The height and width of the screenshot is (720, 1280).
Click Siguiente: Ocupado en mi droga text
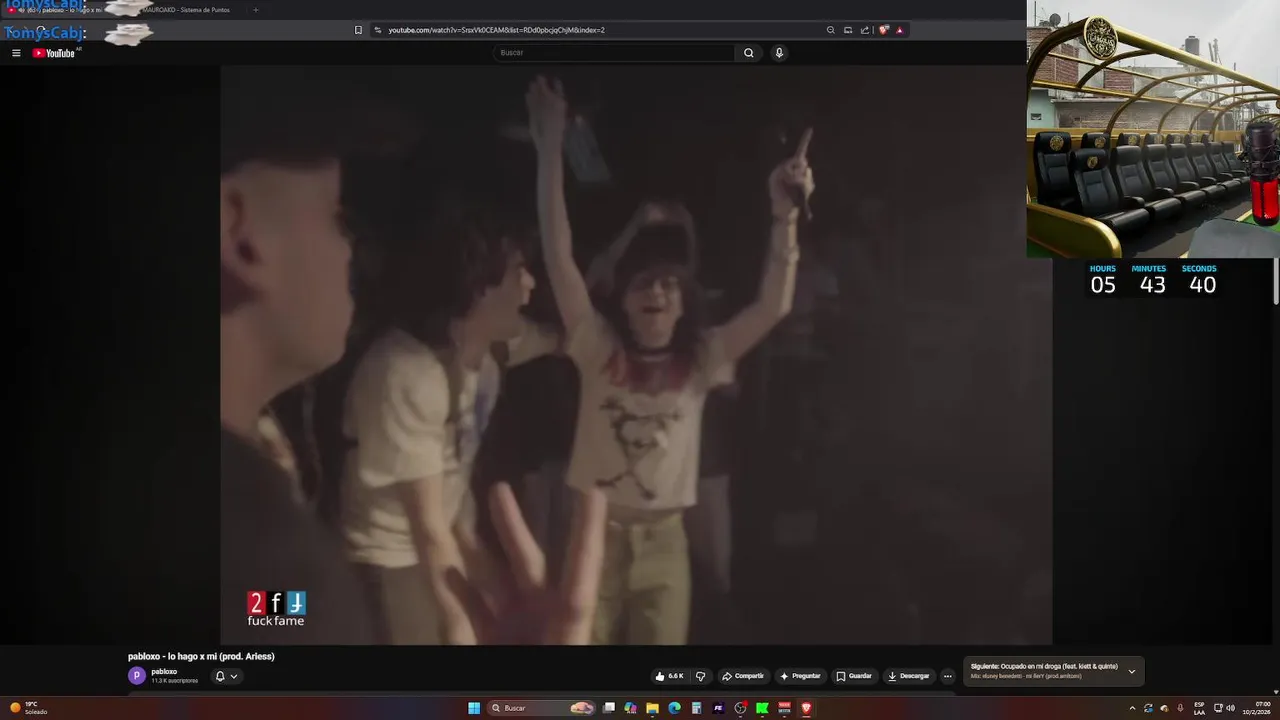(1044, 666)
